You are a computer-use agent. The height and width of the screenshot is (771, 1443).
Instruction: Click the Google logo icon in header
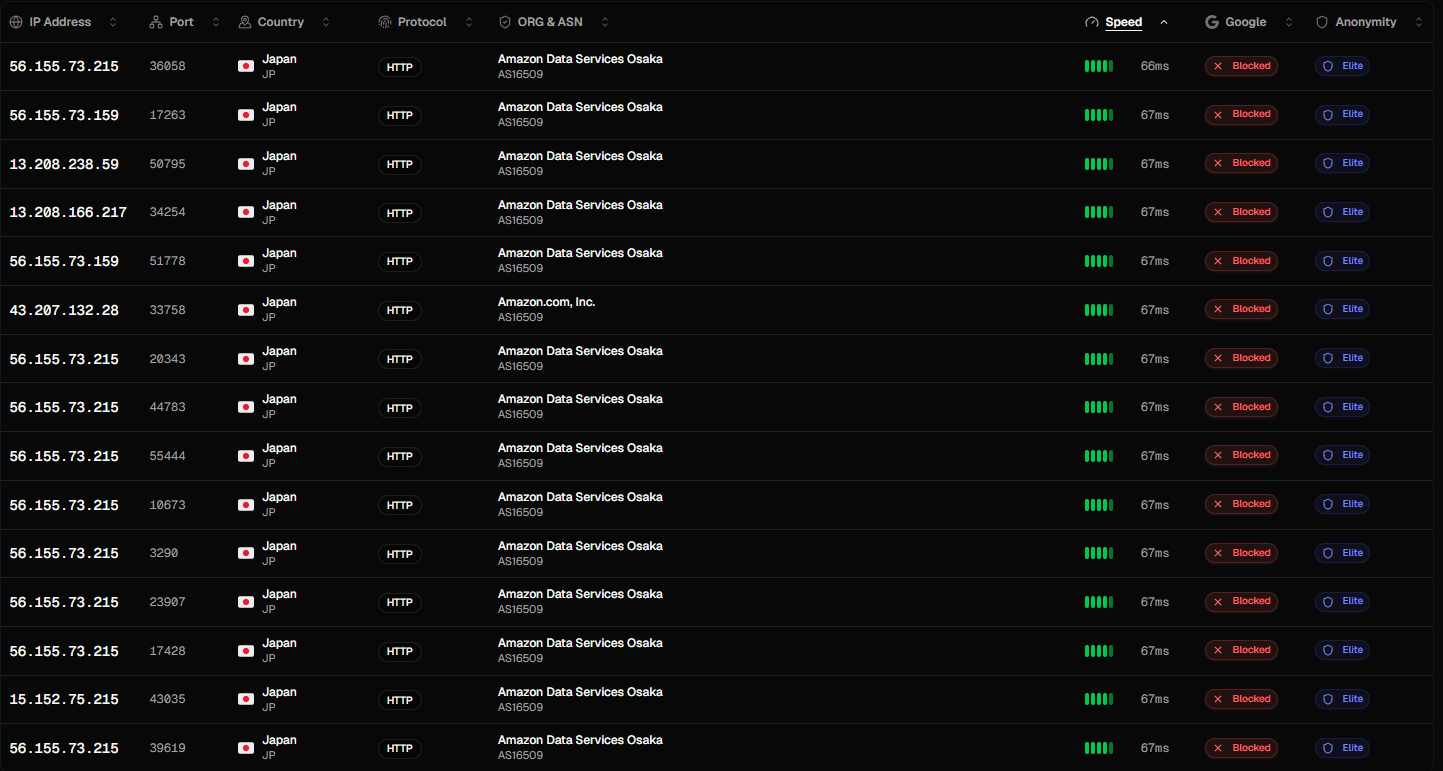[x=1212, y=22]
